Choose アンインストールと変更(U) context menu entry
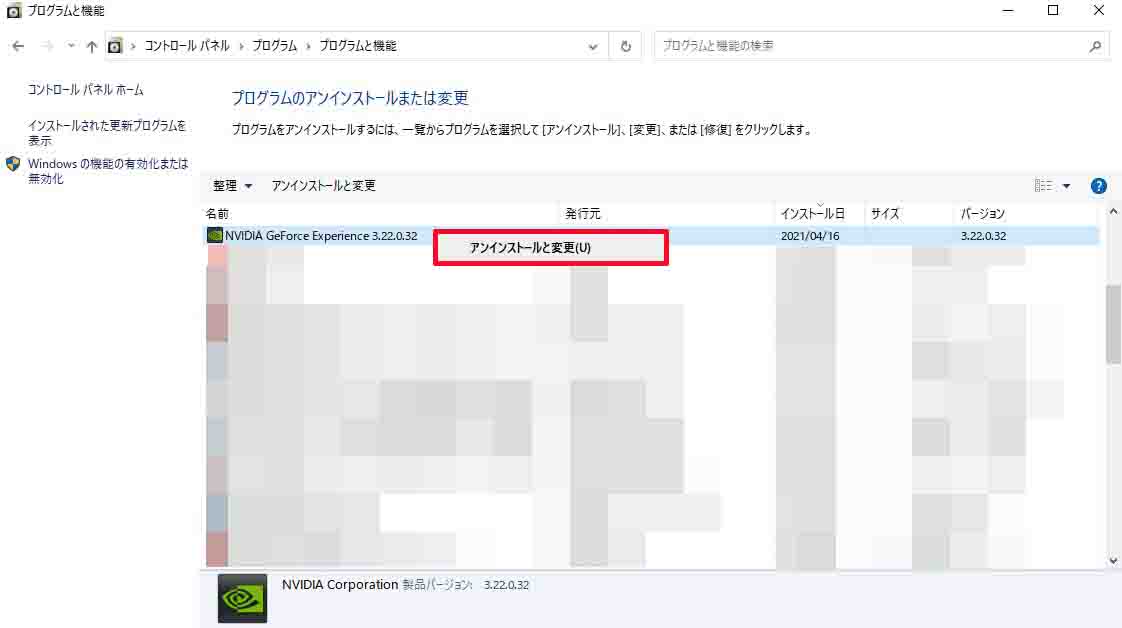1122x628 pixels. [550, 247]
